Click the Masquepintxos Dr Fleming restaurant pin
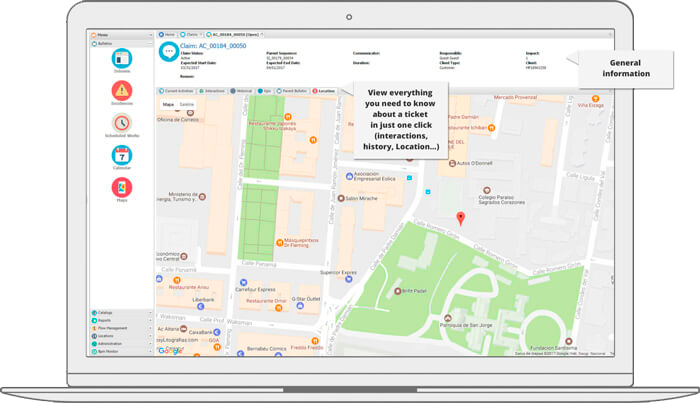700x403 pixels. [x=279, y=242]
